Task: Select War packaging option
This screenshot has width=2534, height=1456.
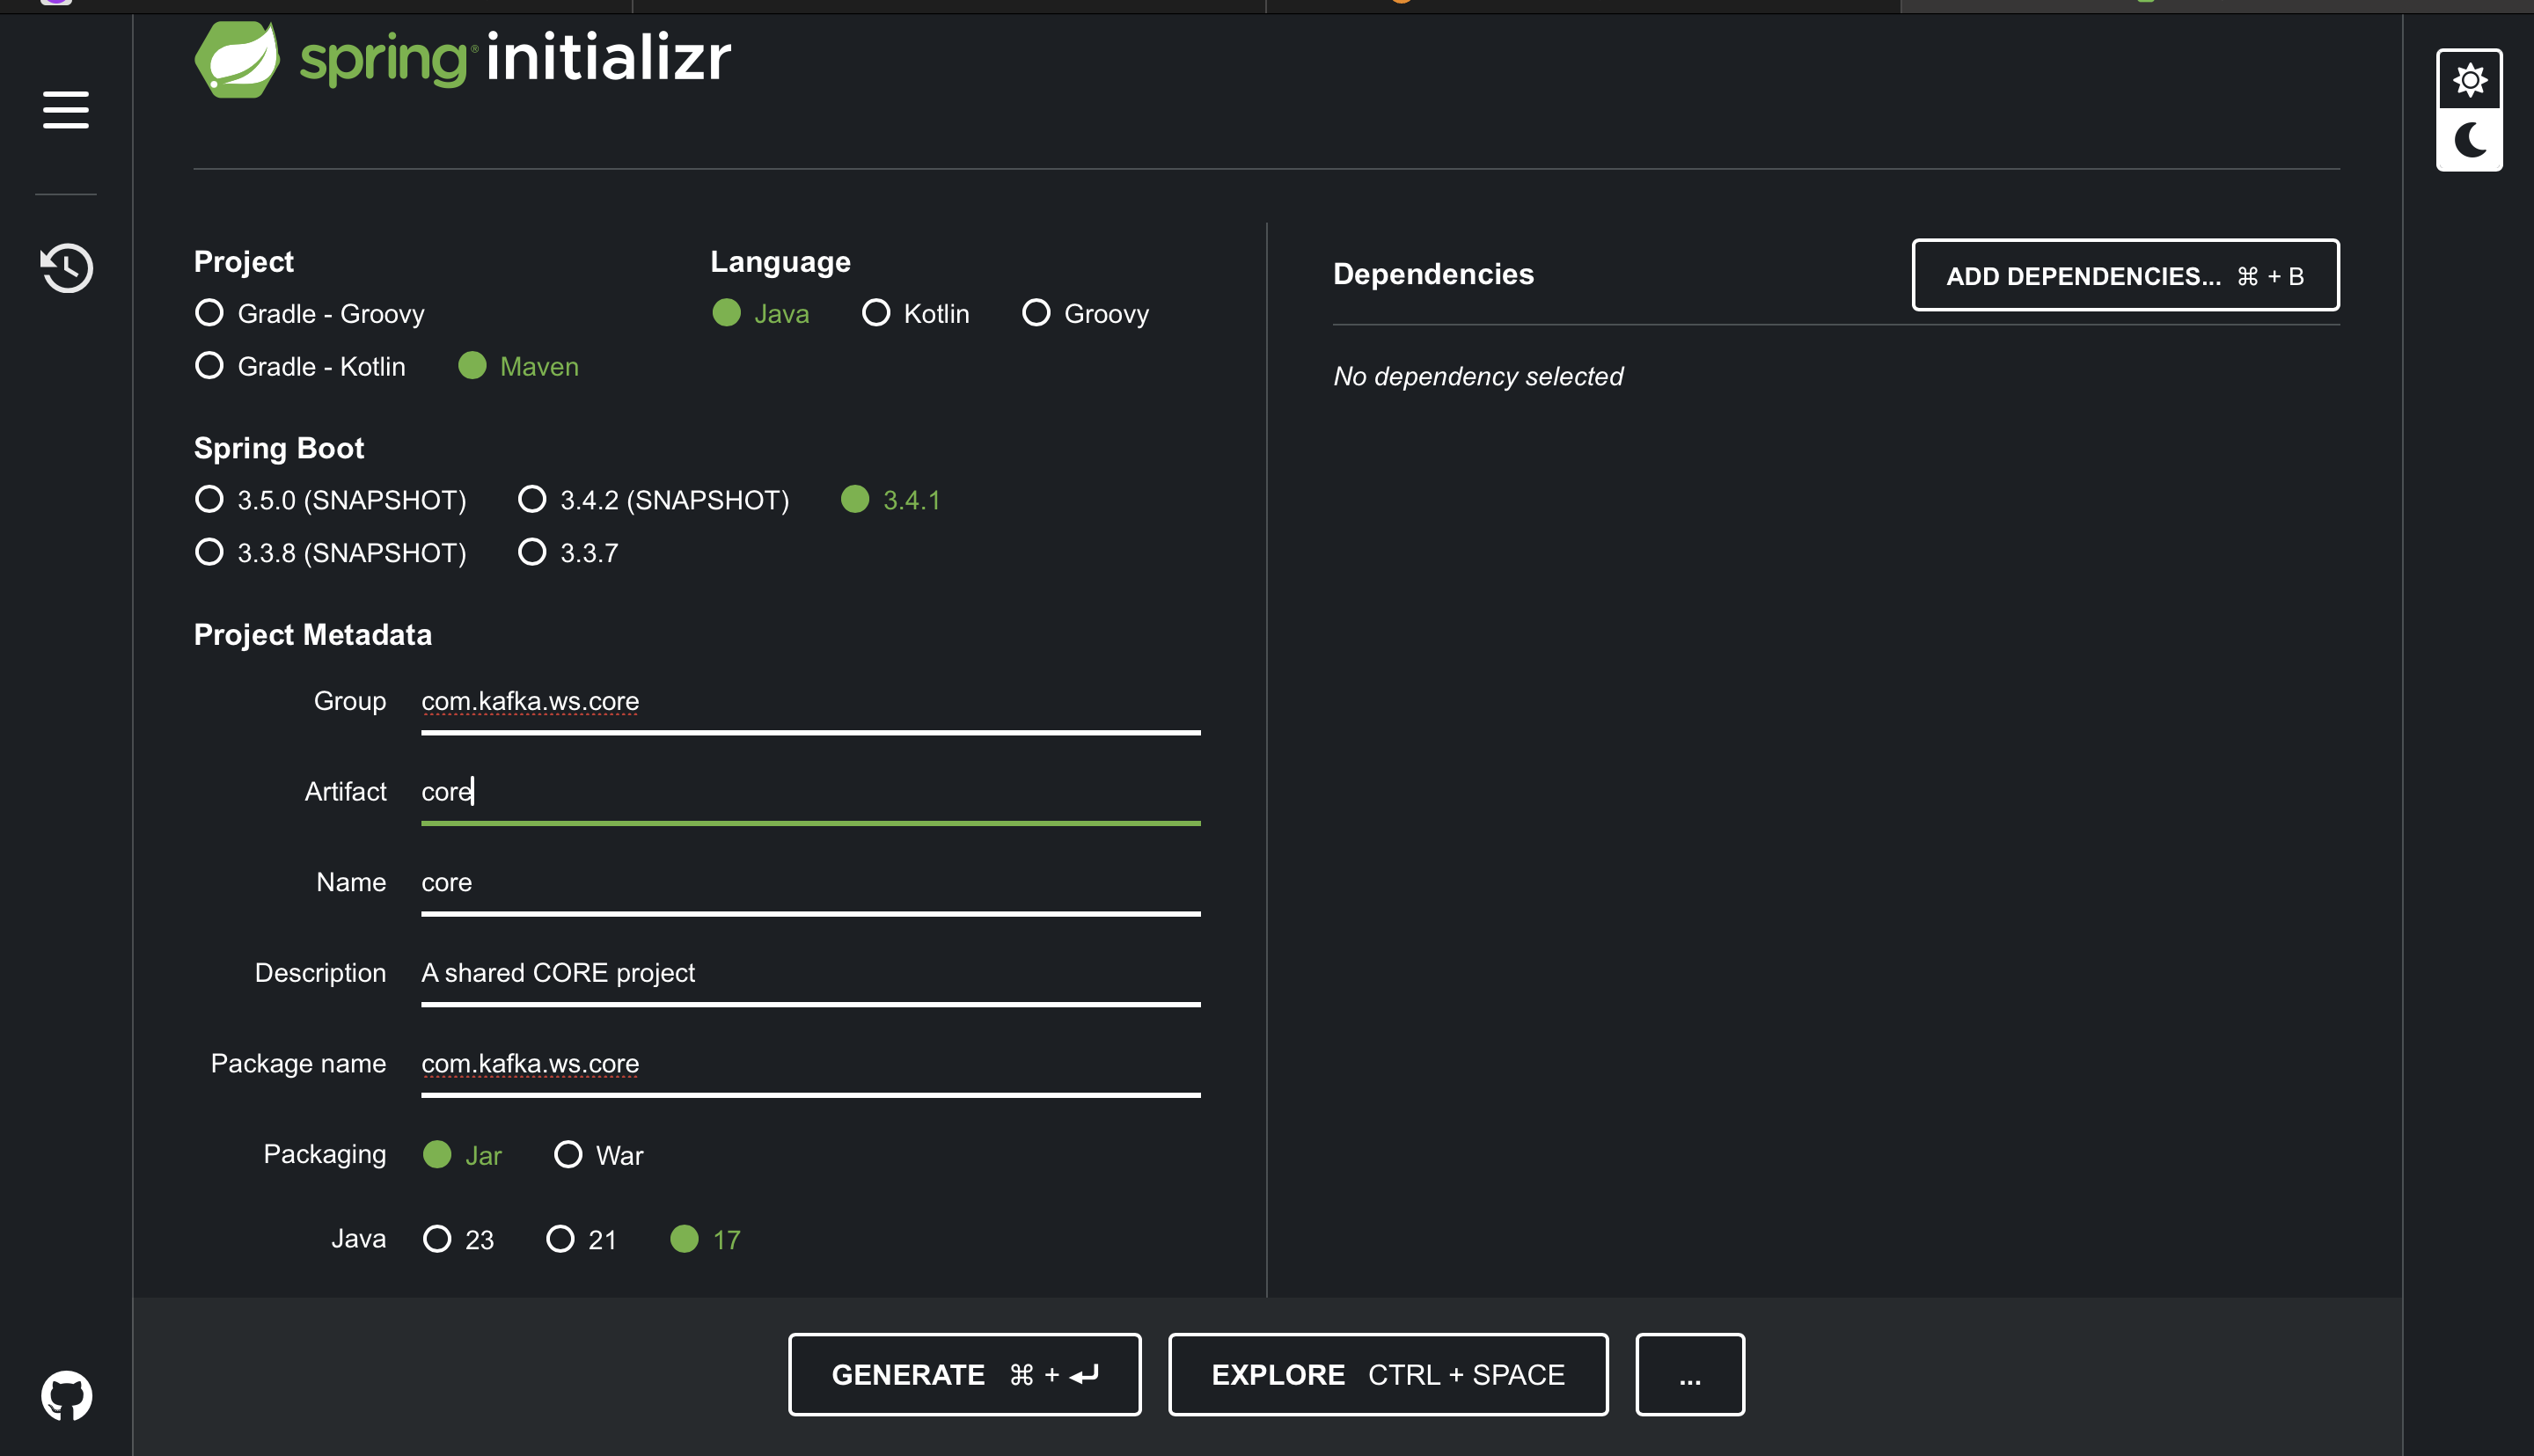Action: pyautogui.click(x=568, y=1155)
